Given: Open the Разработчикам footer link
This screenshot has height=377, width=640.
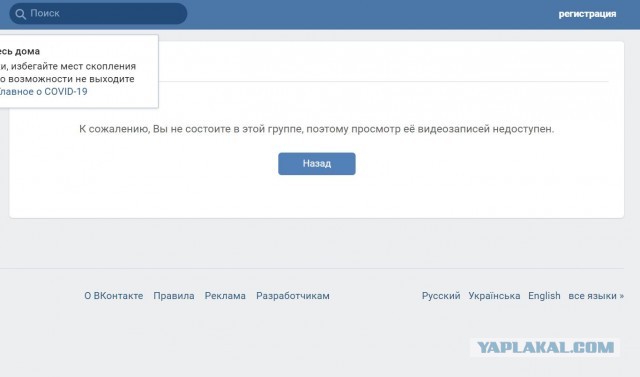Looking at the screenshot, I should pyautogui.click(x=293, y=295).
